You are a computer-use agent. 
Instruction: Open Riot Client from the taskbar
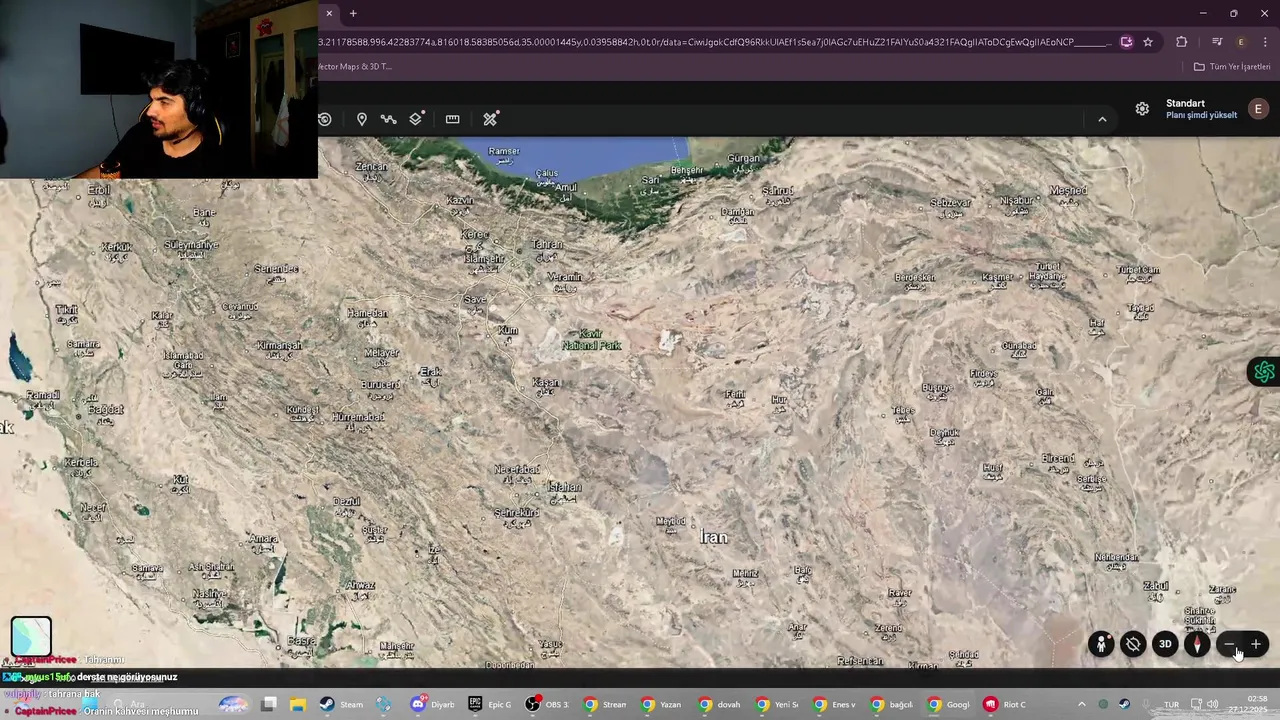tap(1004, 704)
